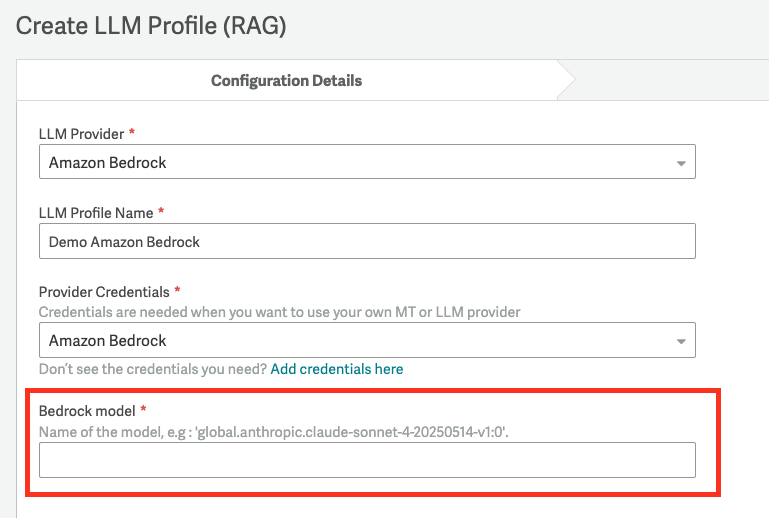Click the red asterisk beside LLM Provider
Viewport: 769px width, 518px height.
click(131, 134)
